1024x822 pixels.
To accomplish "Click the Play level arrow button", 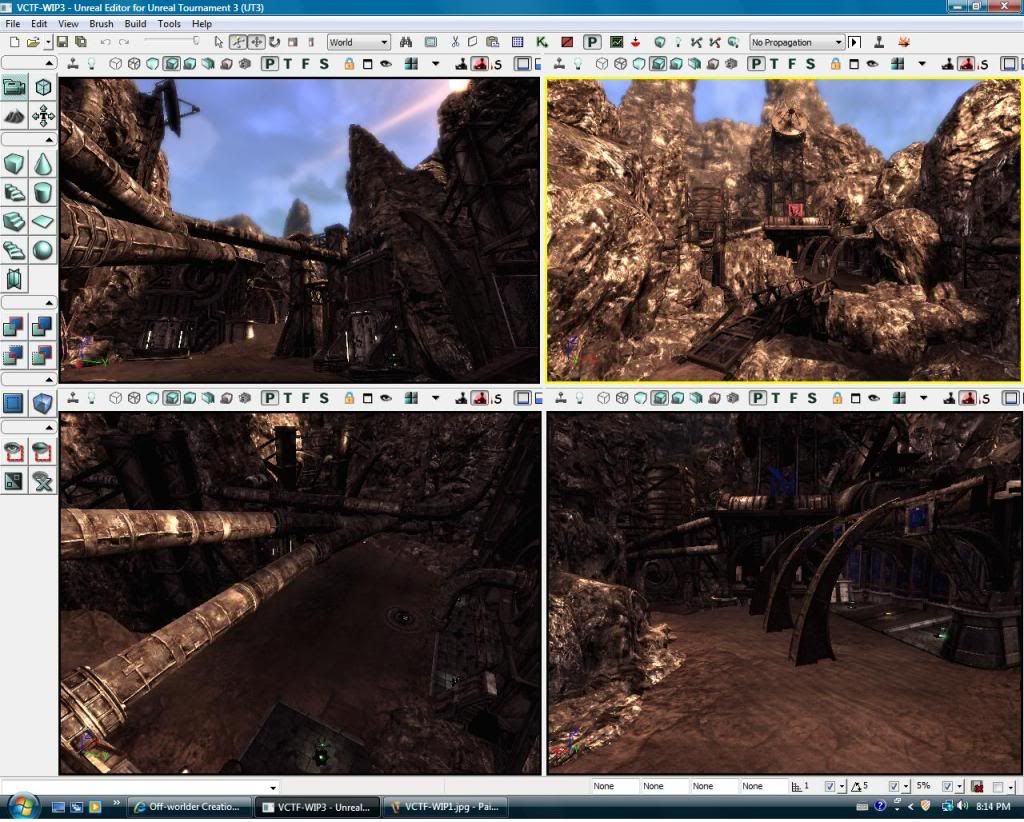I will pos(854,42).
